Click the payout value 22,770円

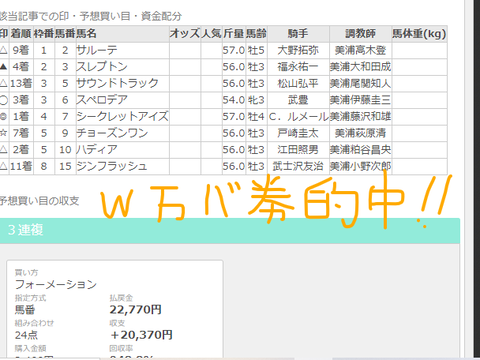[136, 310]
